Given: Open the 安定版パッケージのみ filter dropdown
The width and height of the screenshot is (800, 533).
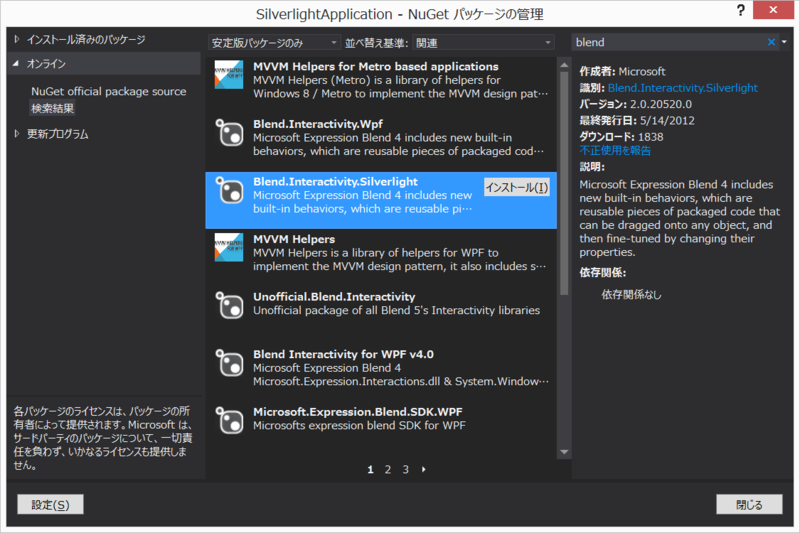Looking at the screenshot, I should click(x=274, y=43).
